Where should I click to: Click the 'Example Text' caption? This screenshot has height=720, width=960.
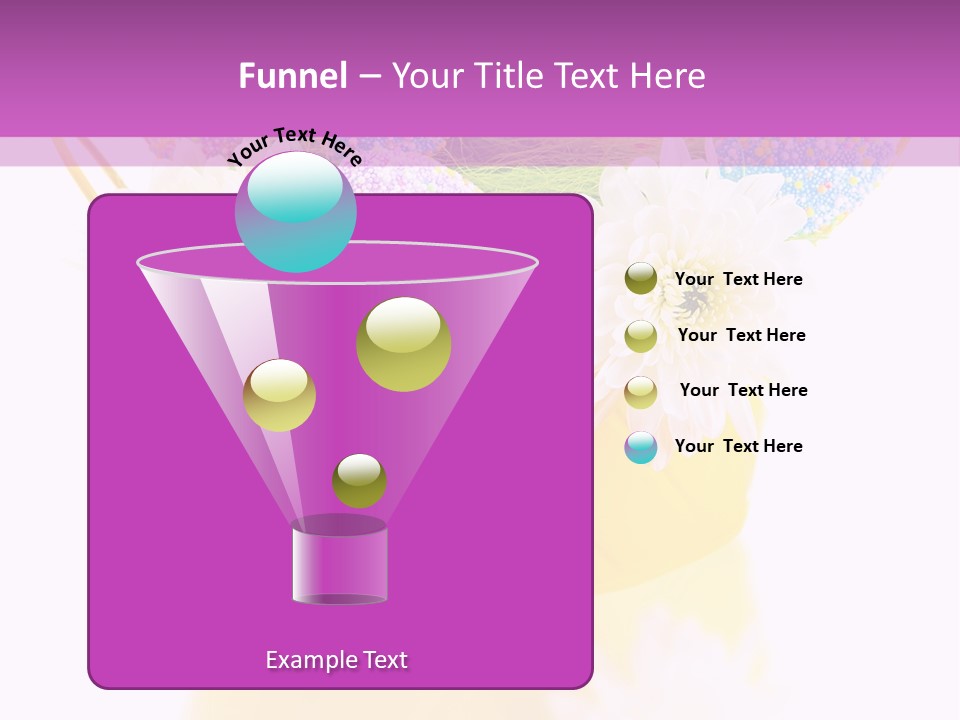[x=337, y=660]
